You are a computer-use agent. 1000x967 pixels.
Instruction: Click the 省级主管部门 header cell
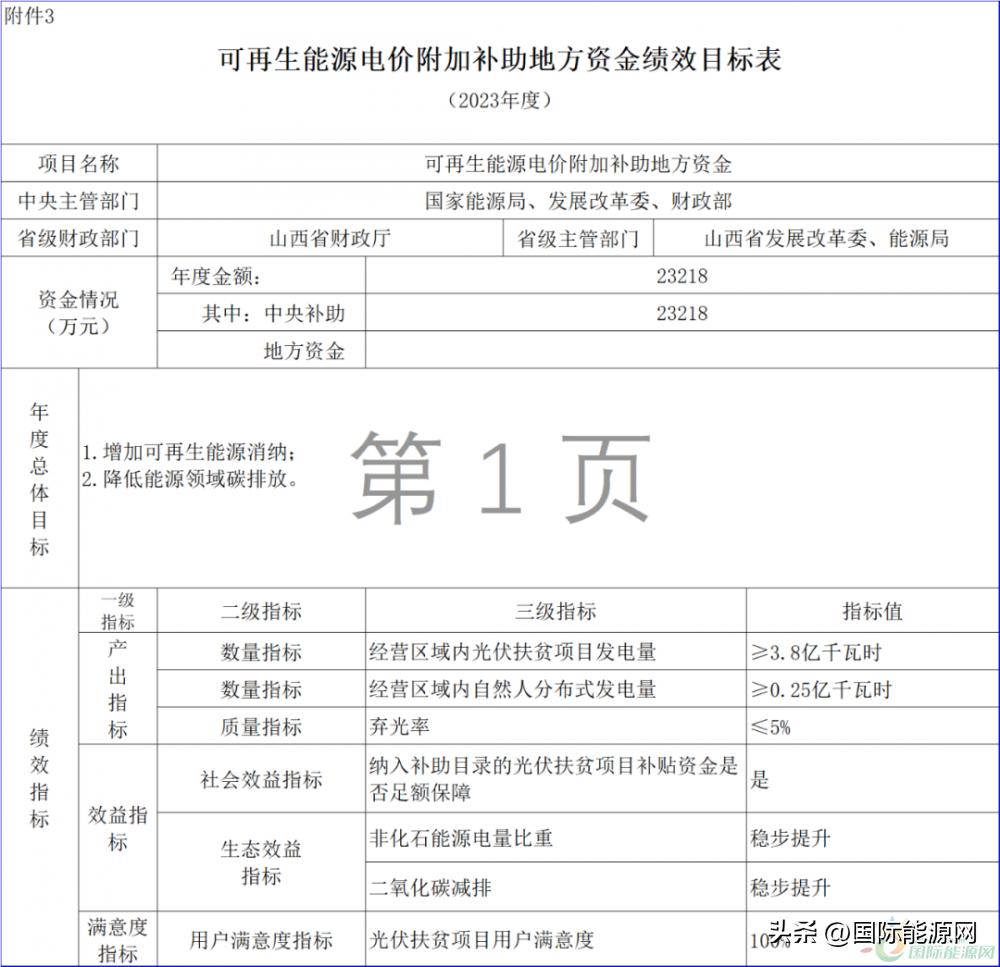(x=580, y=238)
